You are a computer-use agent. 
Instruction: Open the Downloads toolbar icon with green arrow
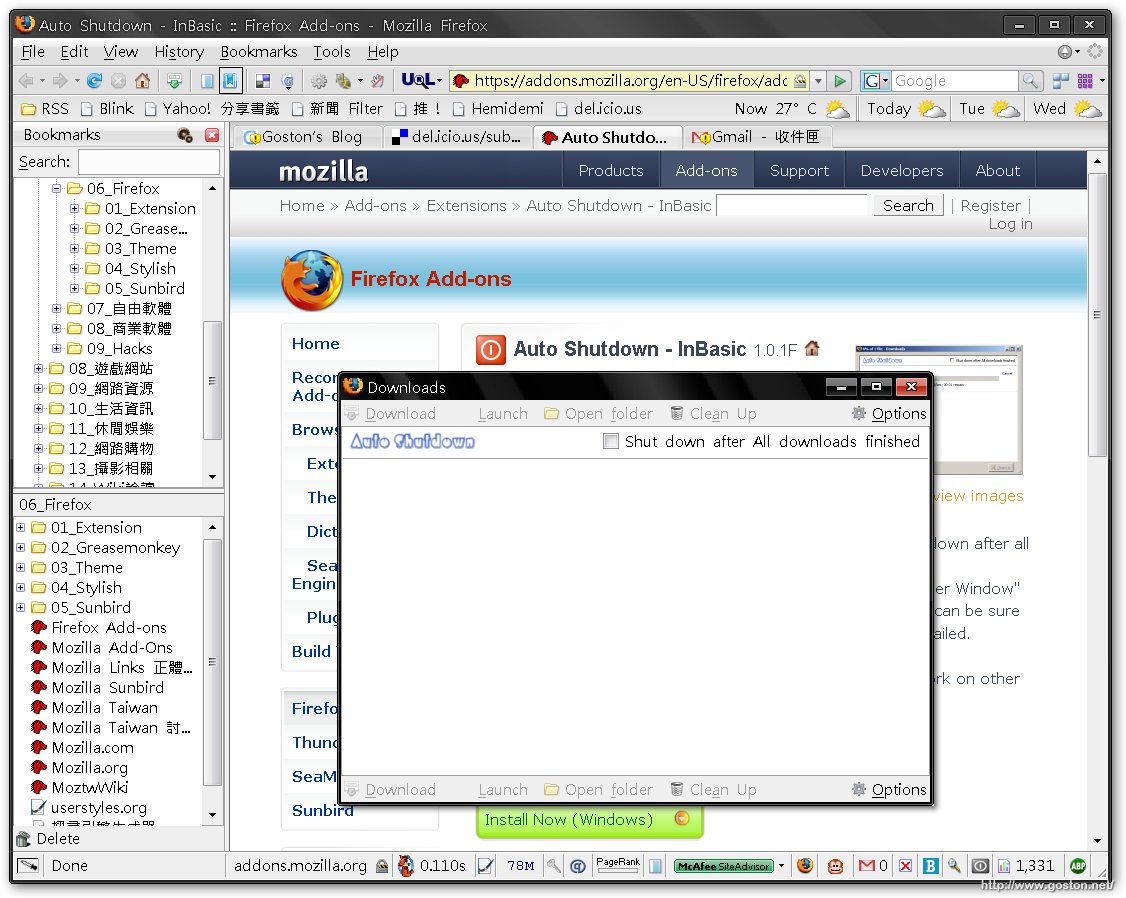point(174,80)
